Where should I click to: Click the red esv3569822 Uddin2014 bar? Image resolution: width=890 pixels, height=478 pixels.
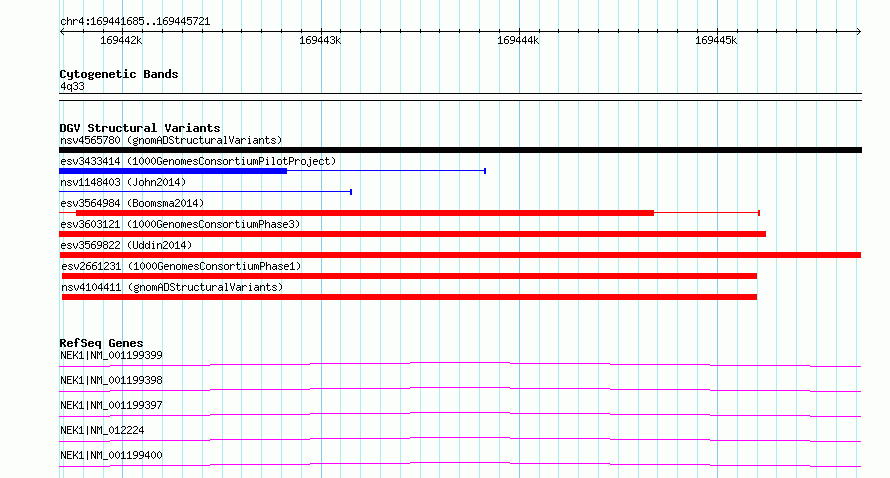coord(460,255)
